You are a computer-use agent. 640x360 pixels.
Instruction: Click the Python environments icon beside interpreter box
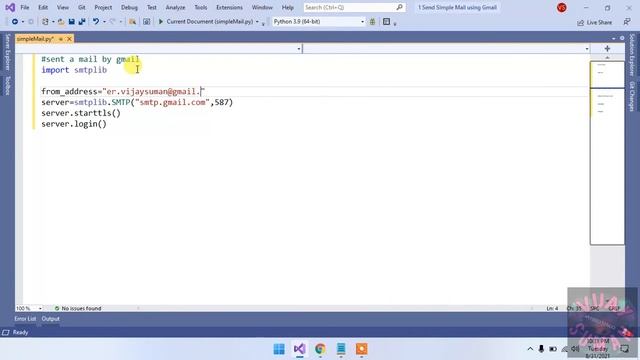[x=372, y=22]
